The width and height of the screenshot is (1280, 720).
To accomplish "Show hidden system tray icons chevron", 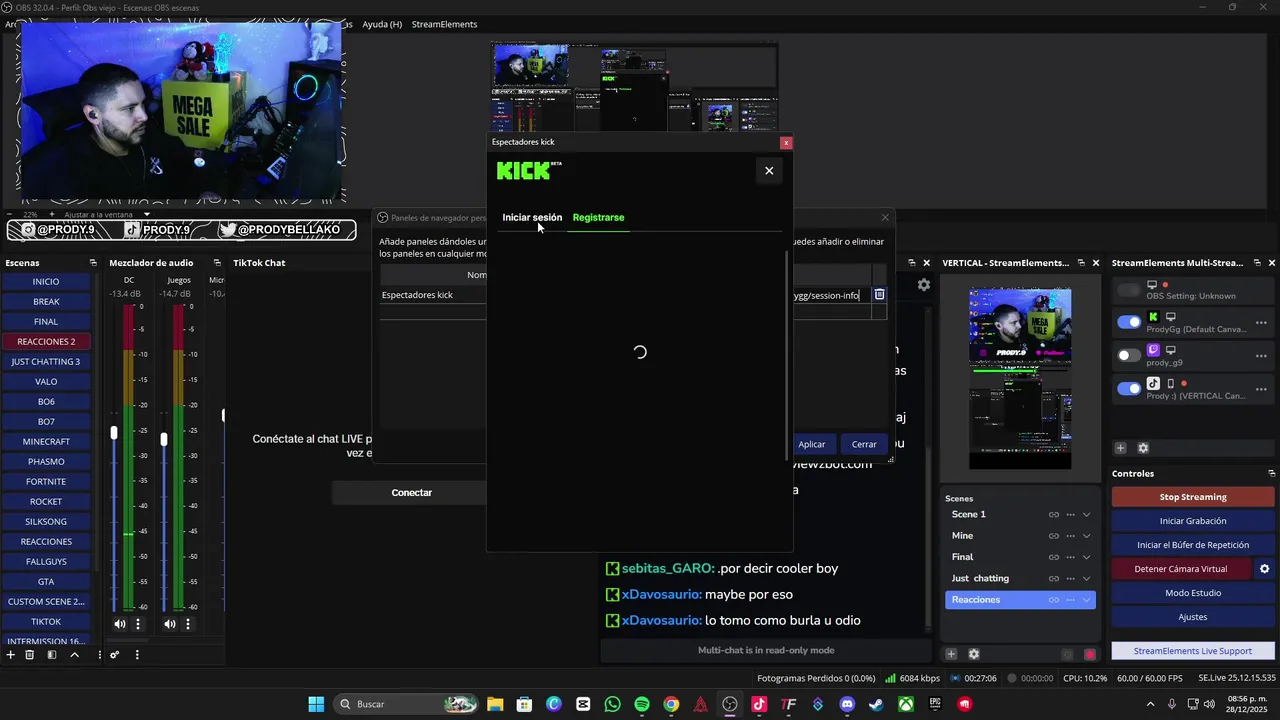I will tap(1150, 704).
